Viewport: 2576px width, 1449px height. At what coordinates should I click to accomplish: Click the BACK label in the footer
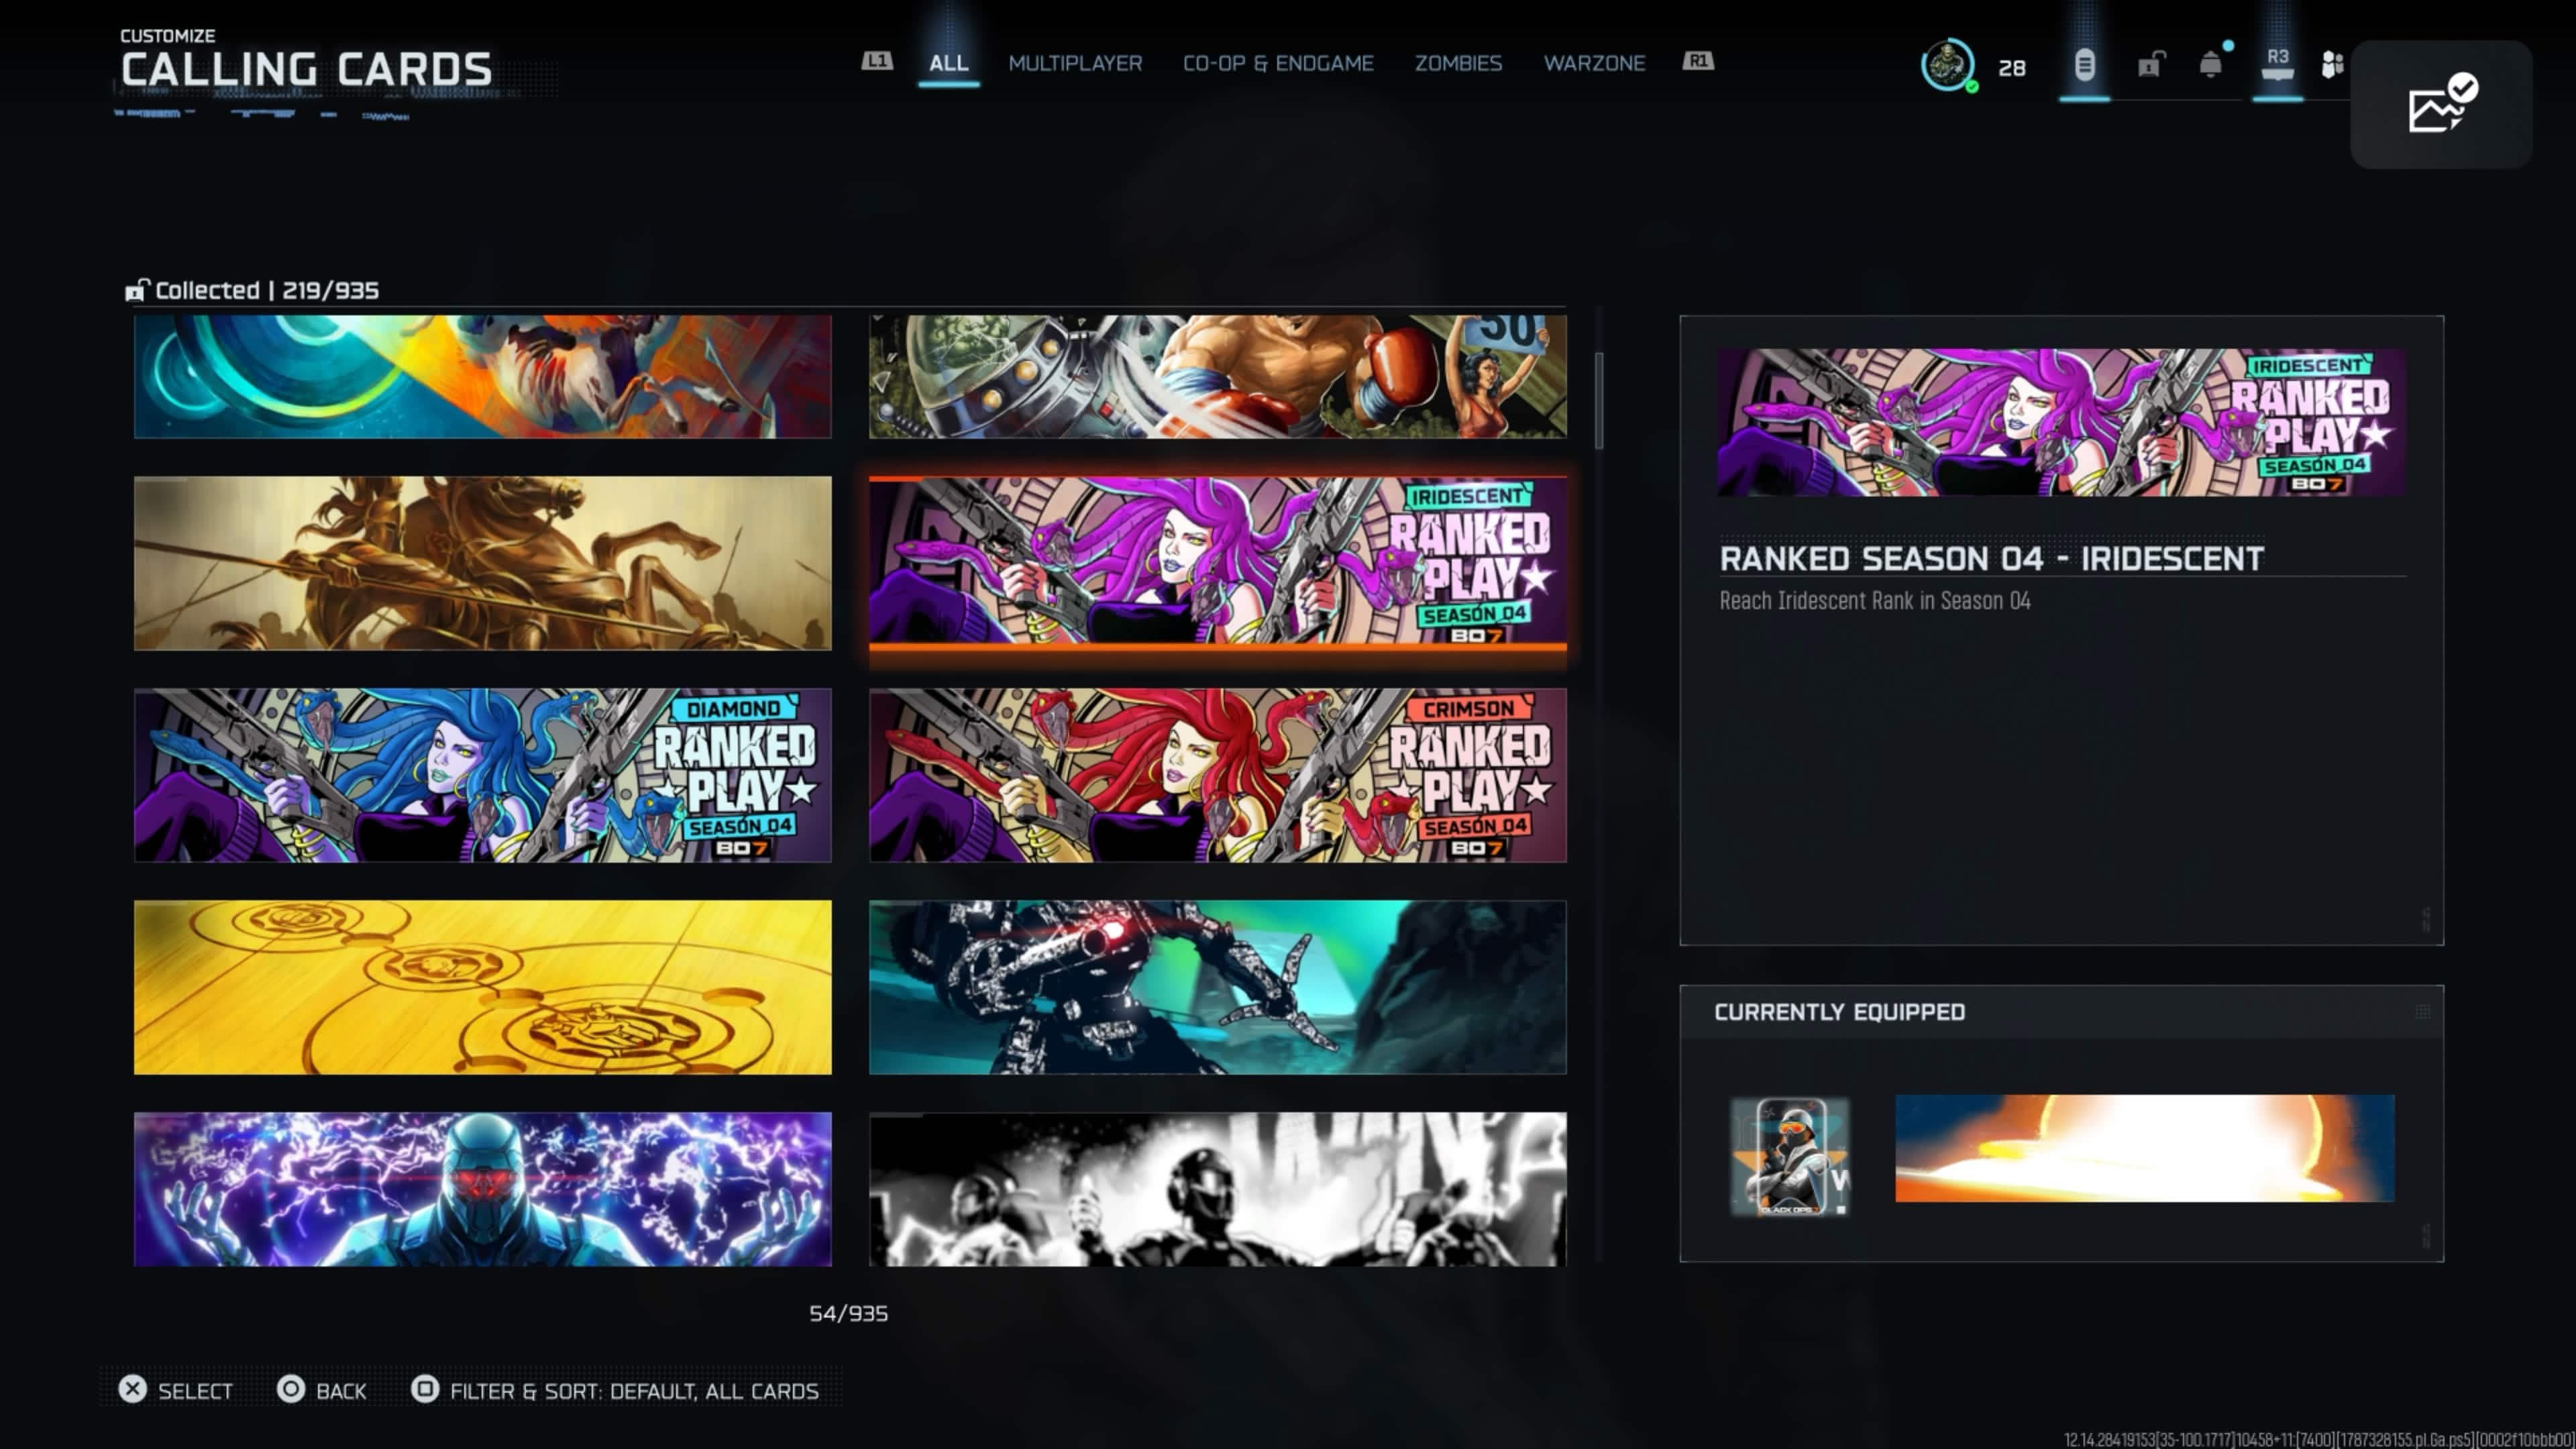point(341,1391)
